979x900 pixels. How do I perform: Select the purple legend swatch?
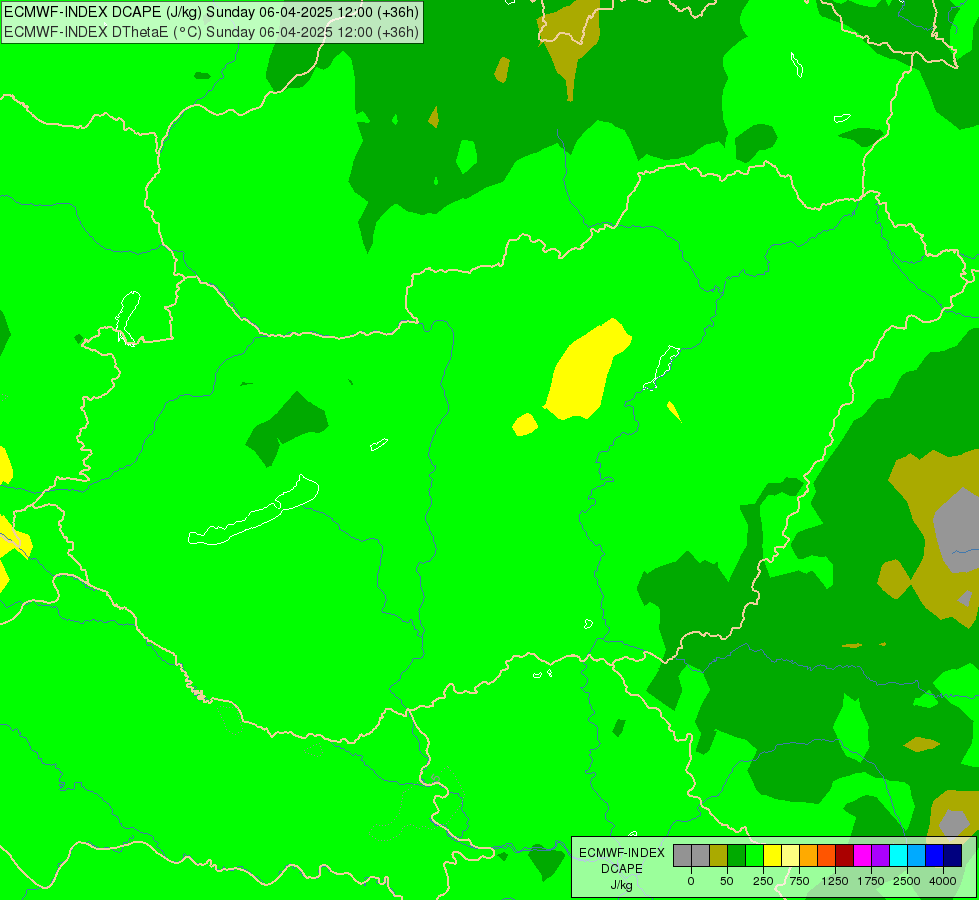(x=880, y=856)
